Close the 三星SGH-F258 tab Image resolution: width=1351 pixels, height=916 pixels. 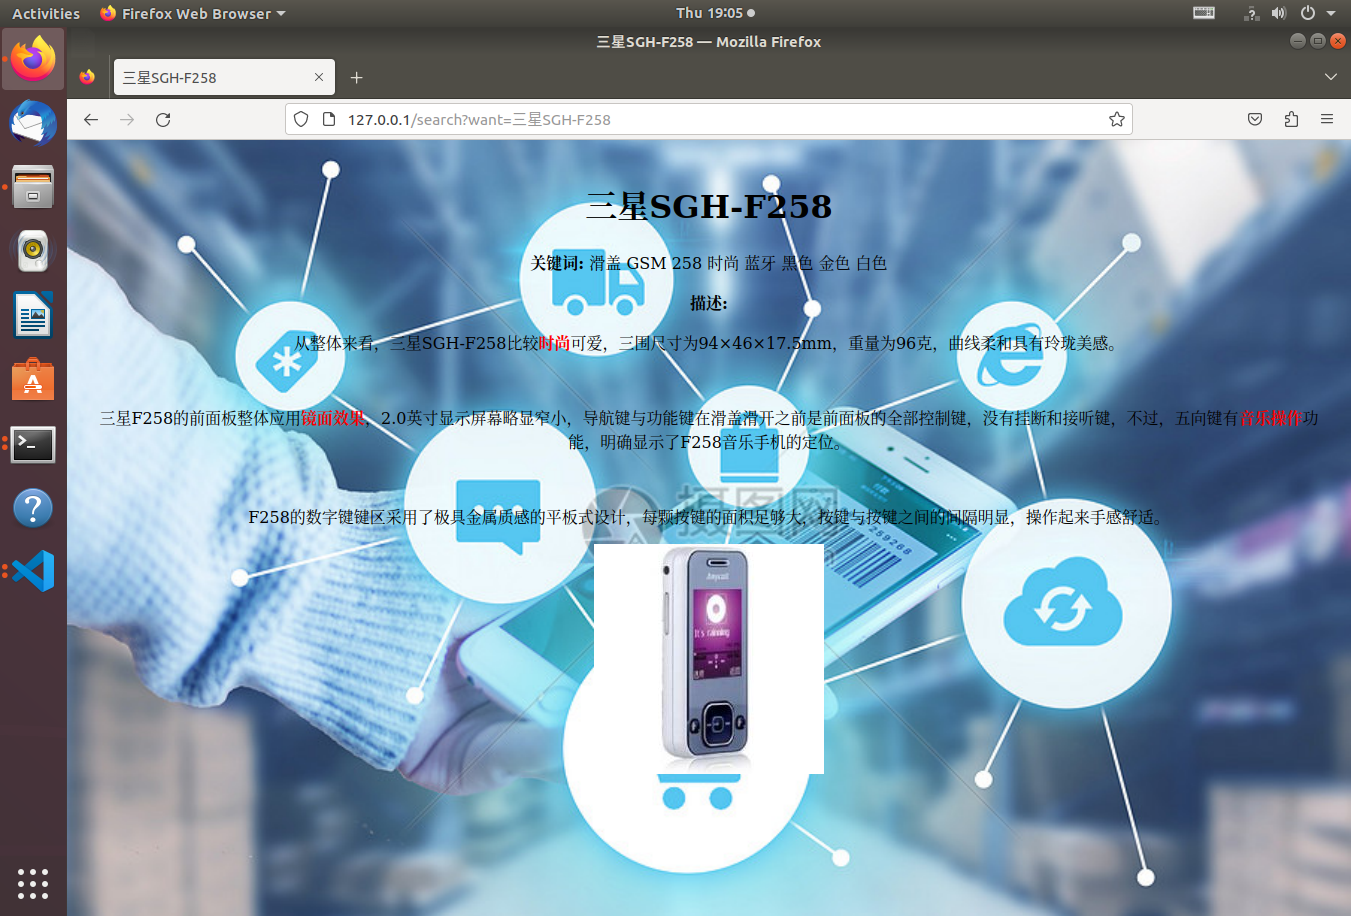(319, 77)
